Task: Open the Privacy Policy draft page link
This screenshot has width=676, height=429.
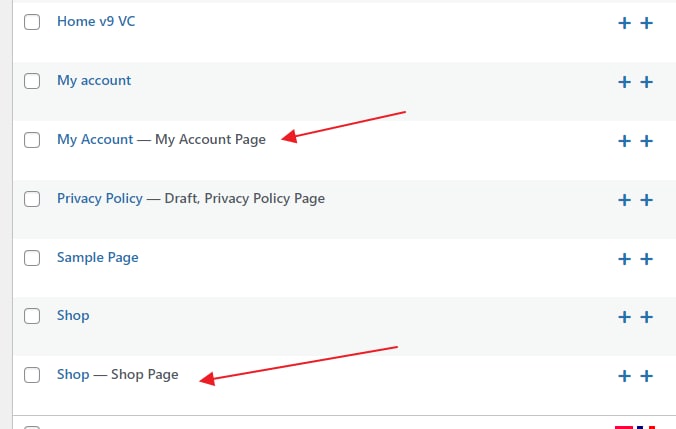Action: [x=100, y=199]
